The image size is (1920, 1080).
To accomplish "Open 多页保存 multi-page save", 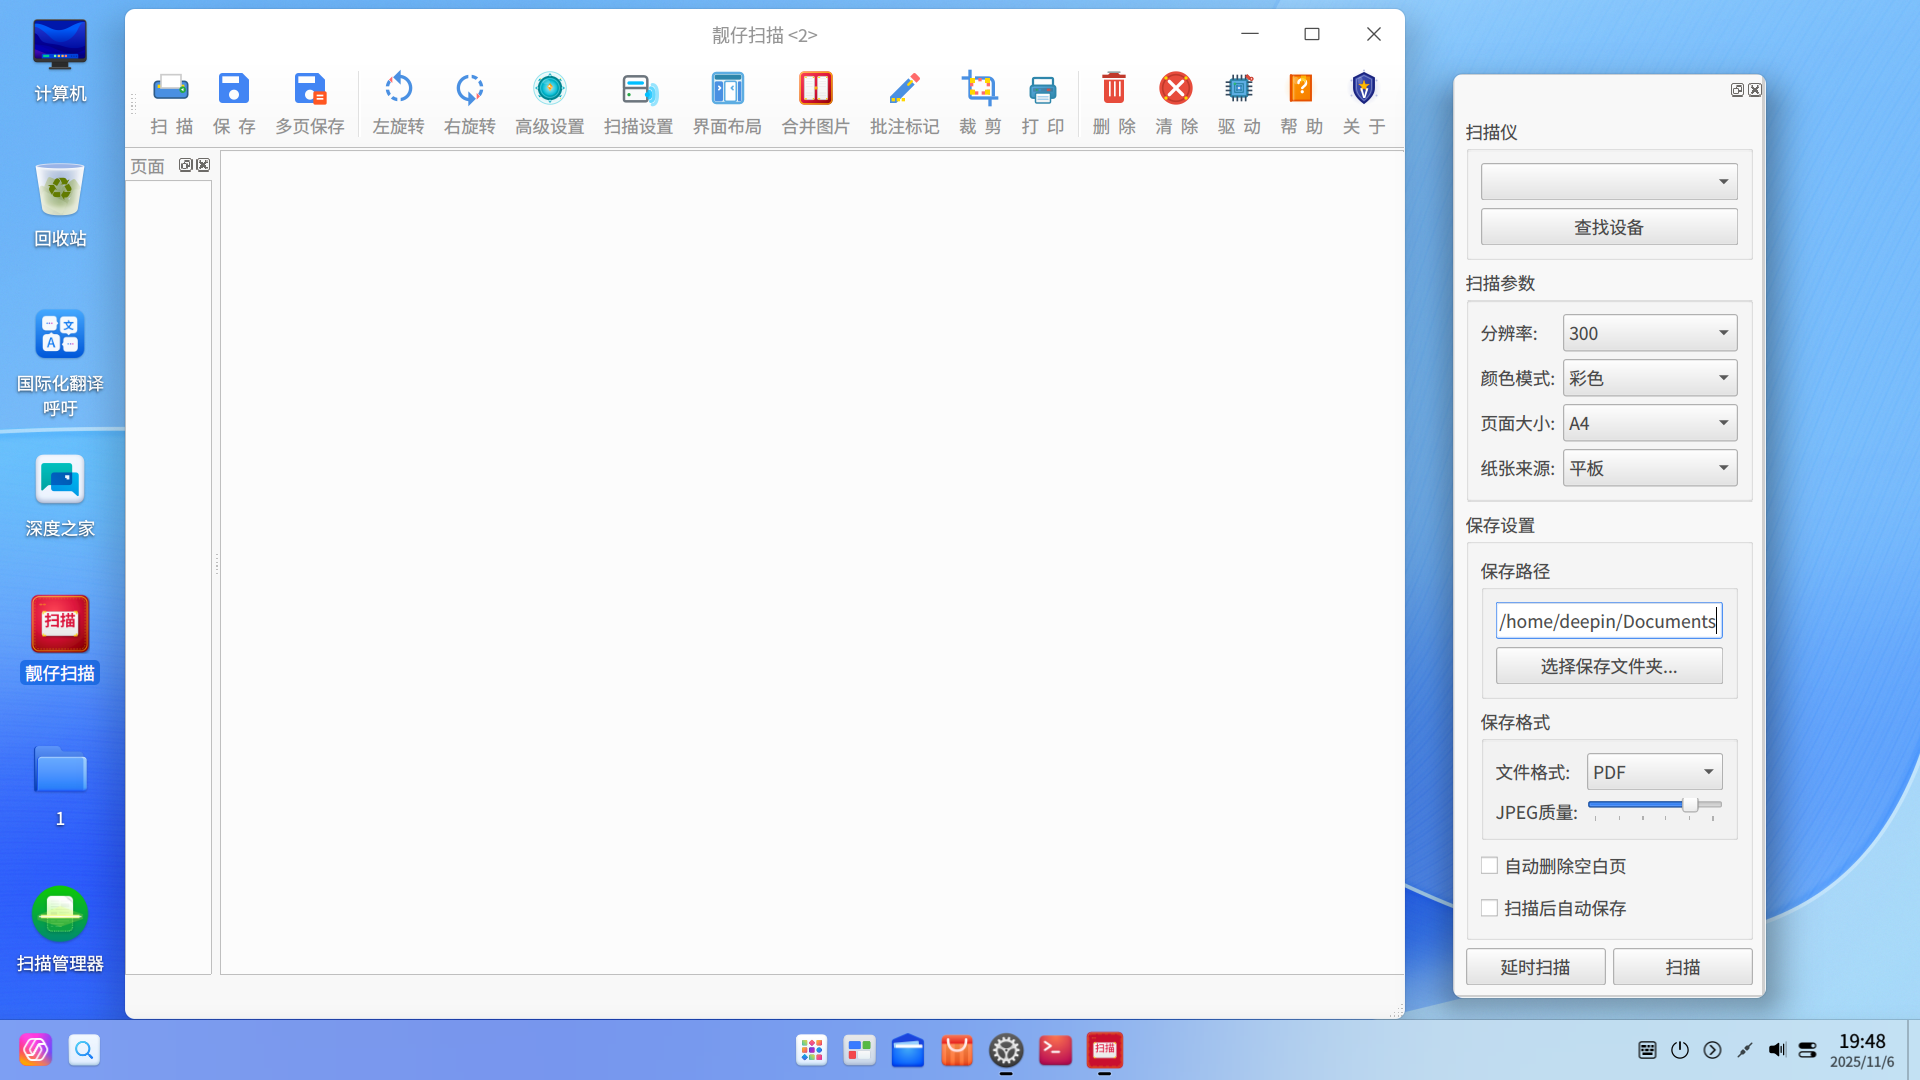I will point(310,102).
